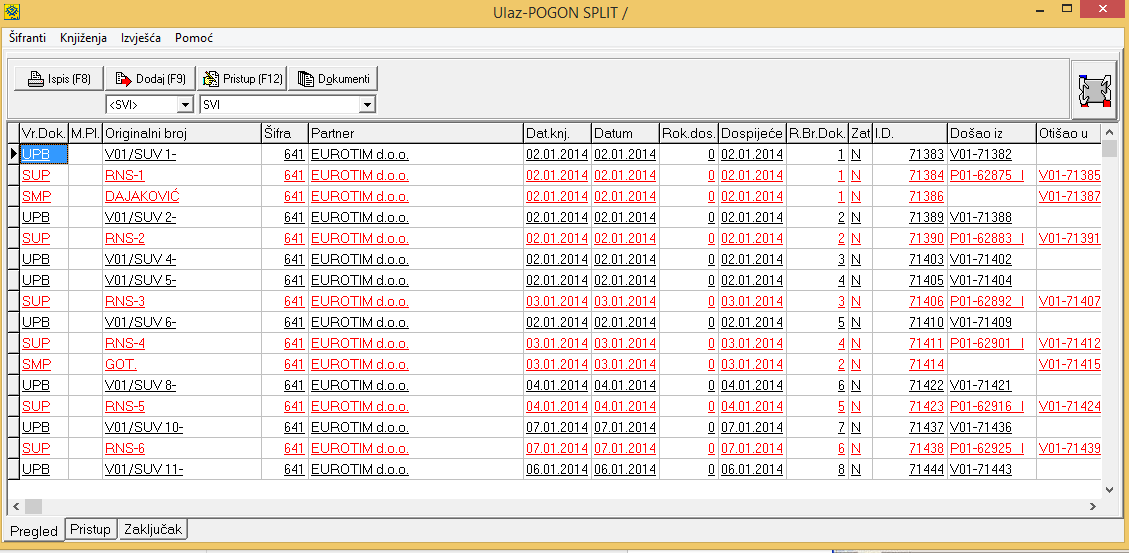1129x553 pixels.
Task: Click vertical scrollbar up arrow
Action: (x=1110, y=132)
